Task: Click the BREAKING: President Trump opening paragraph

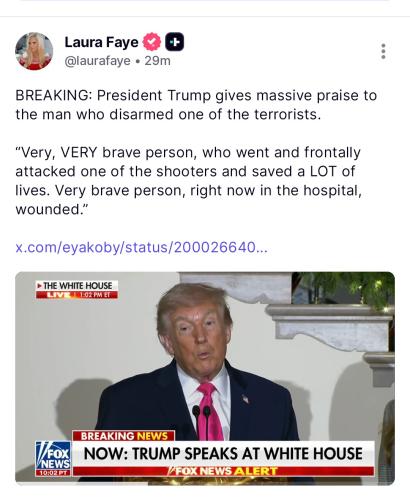Action: click(196, 105)
